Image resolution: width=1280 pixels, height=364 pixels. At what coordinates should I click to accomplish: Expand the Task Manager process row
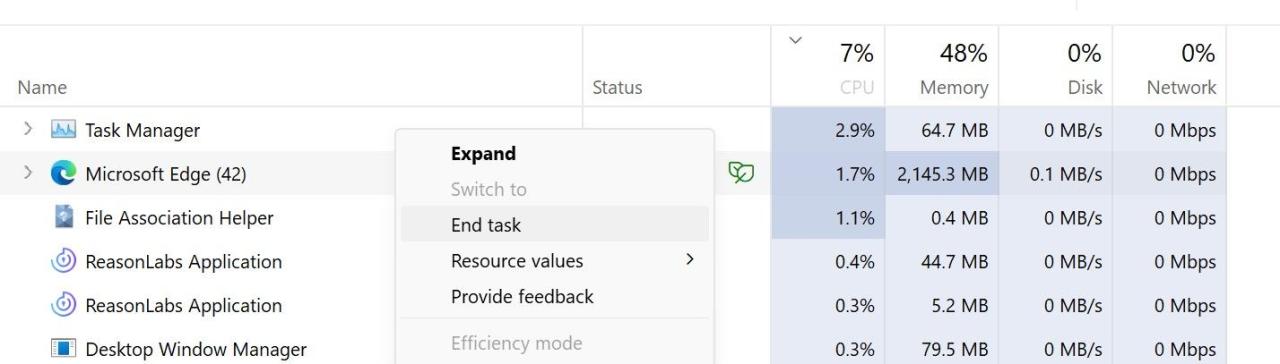click(28, 130)
